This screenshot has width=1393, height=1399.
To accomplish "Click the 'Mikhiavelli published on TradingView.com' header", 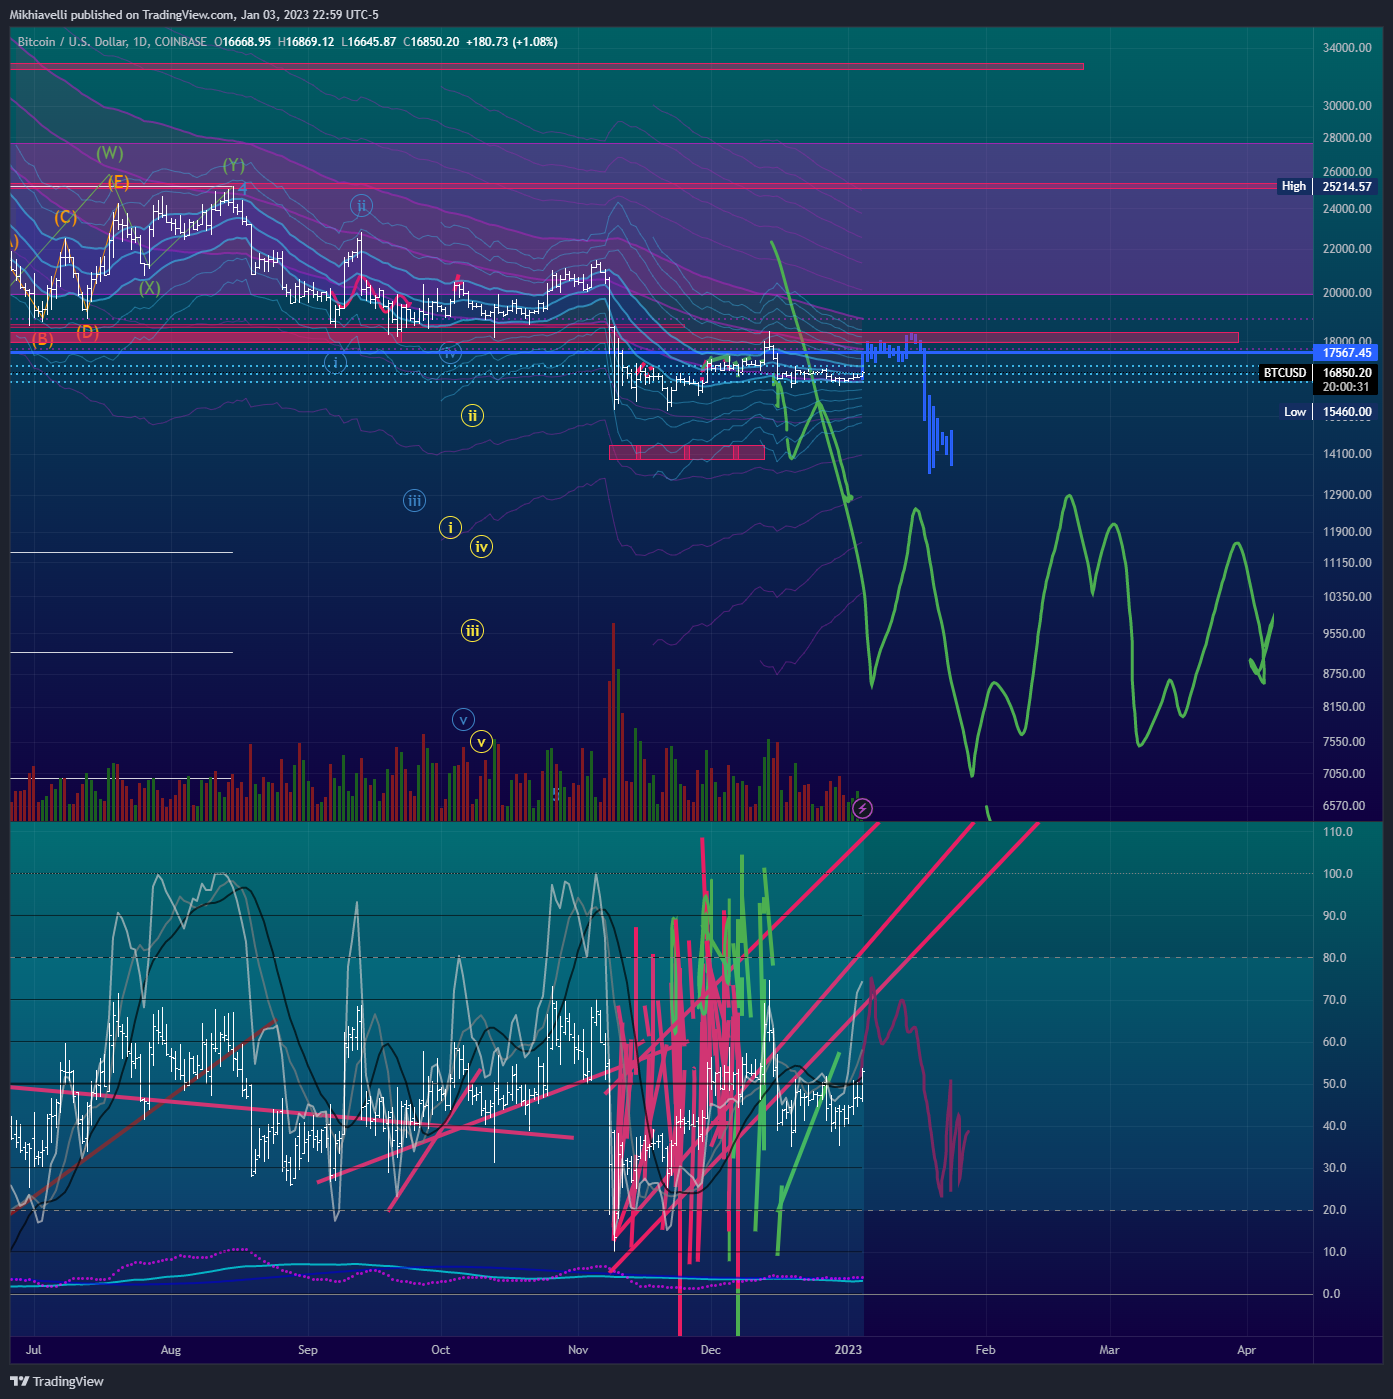I will coord(121,15).
